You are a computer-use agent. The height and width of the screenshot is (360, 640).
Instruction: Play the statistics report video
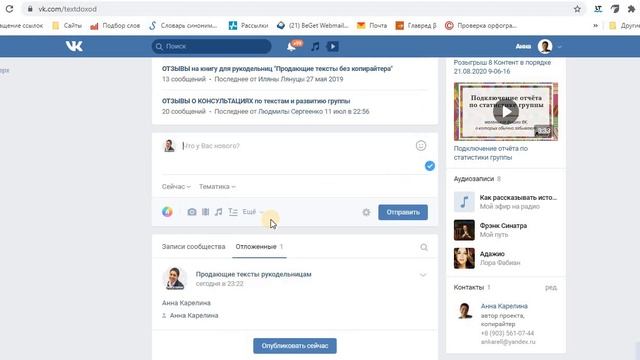click(x=506, y=112)
